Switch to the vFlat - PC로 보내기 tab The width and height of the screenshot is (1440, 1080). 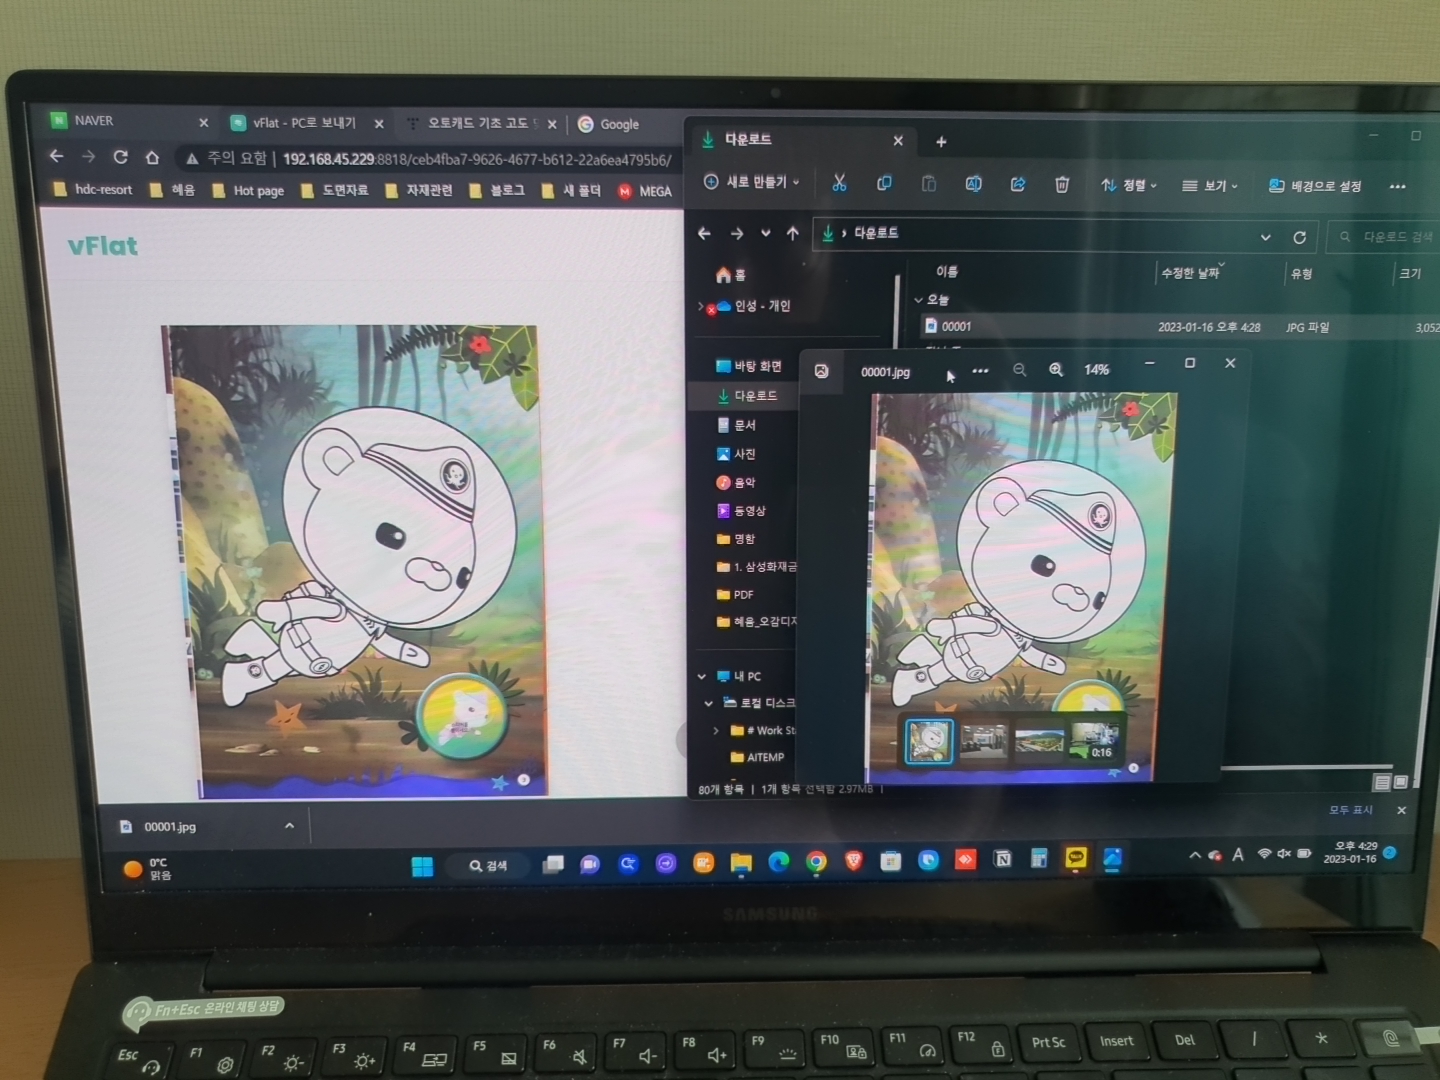306,123
